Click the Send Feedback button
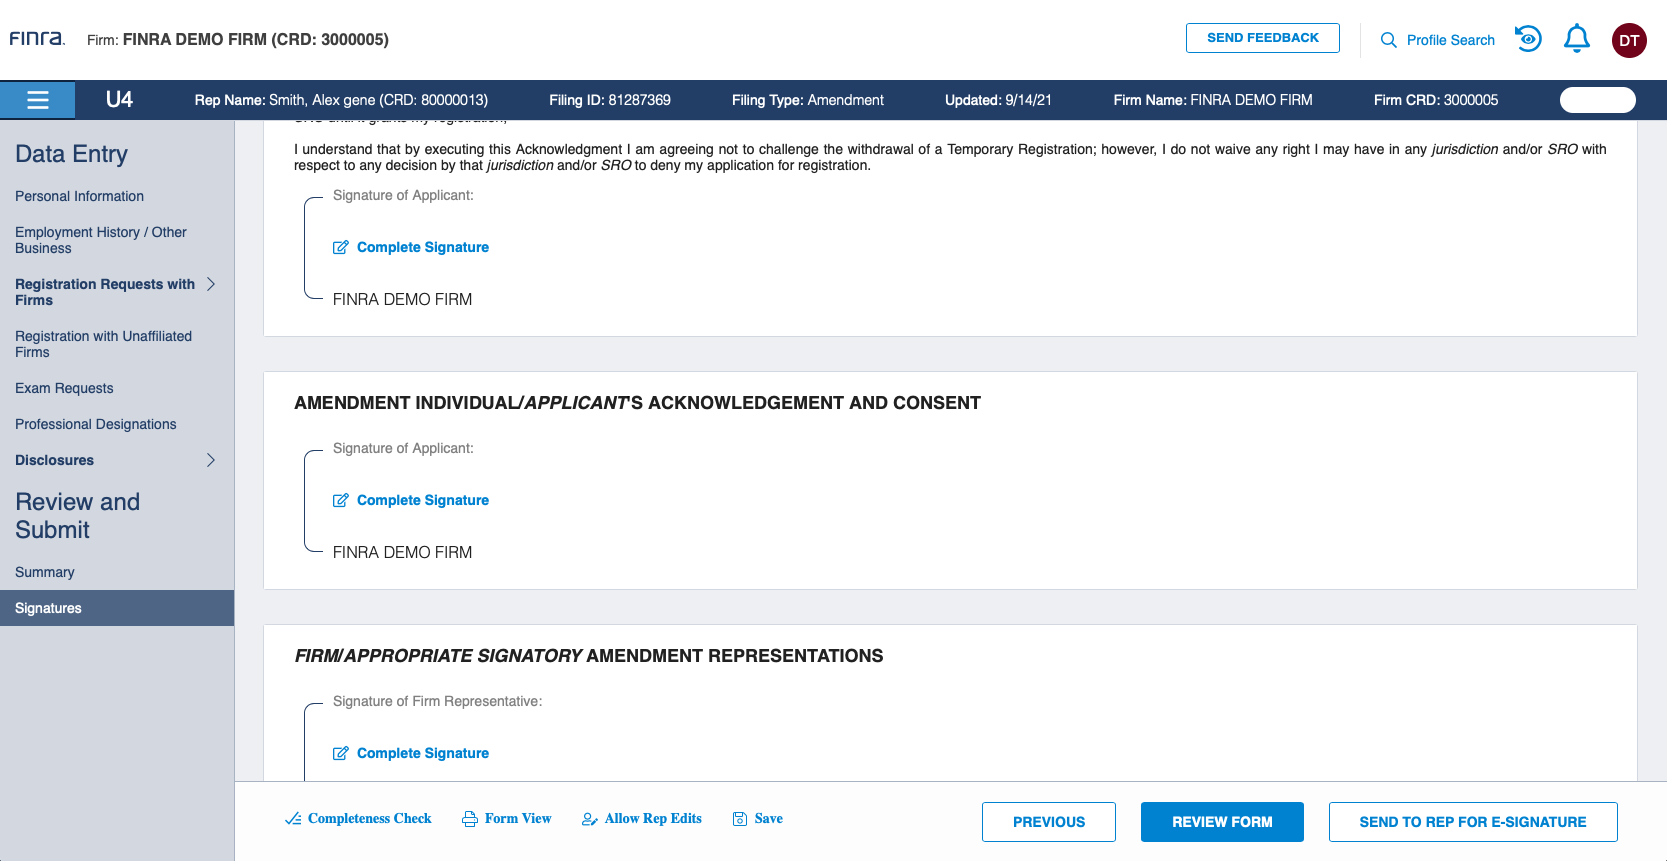This screenshot has height=861, width=1667. pyautogui.click(x=1262, y=38)
